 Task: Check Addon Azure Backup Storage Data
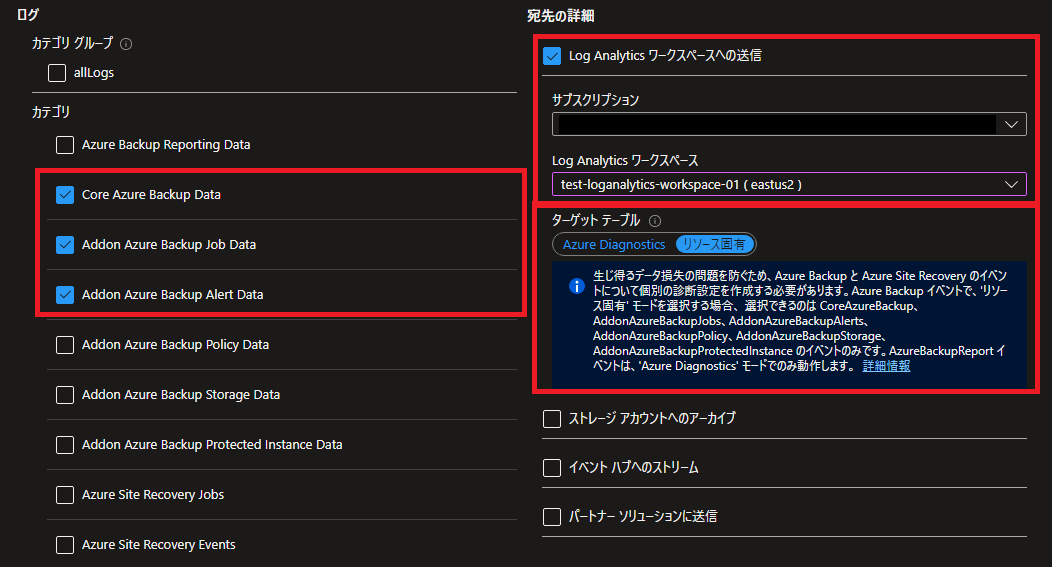click(65, 395)
